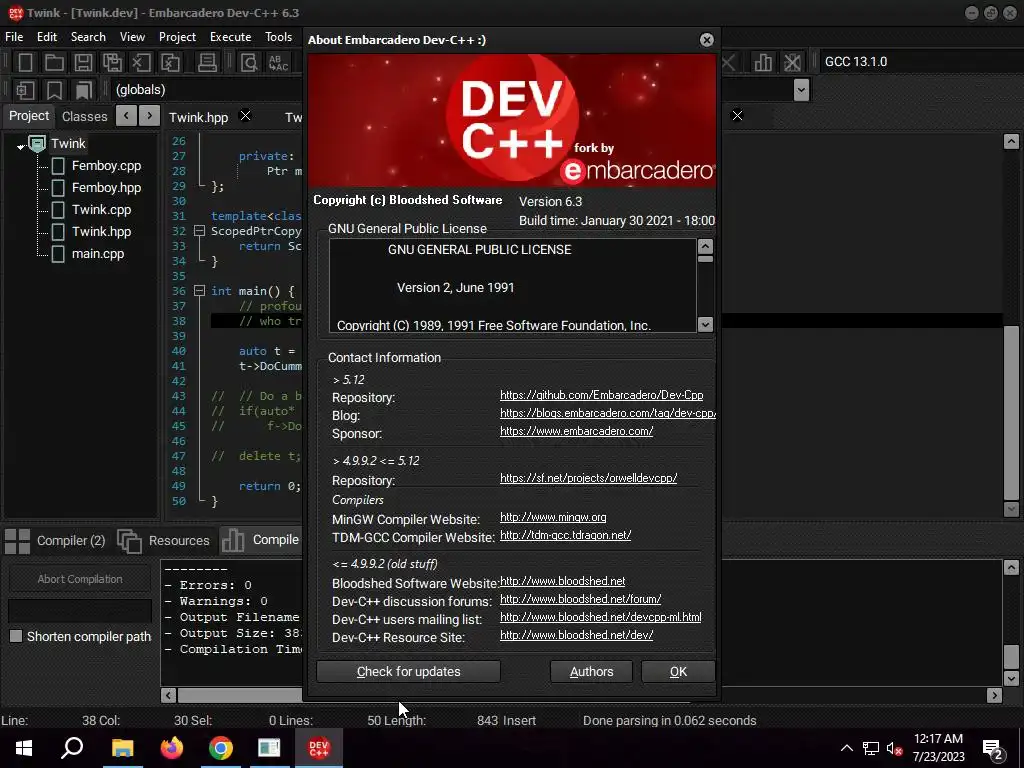
Task: Click the right tab navigation arrow
Action: coord(150,116)
